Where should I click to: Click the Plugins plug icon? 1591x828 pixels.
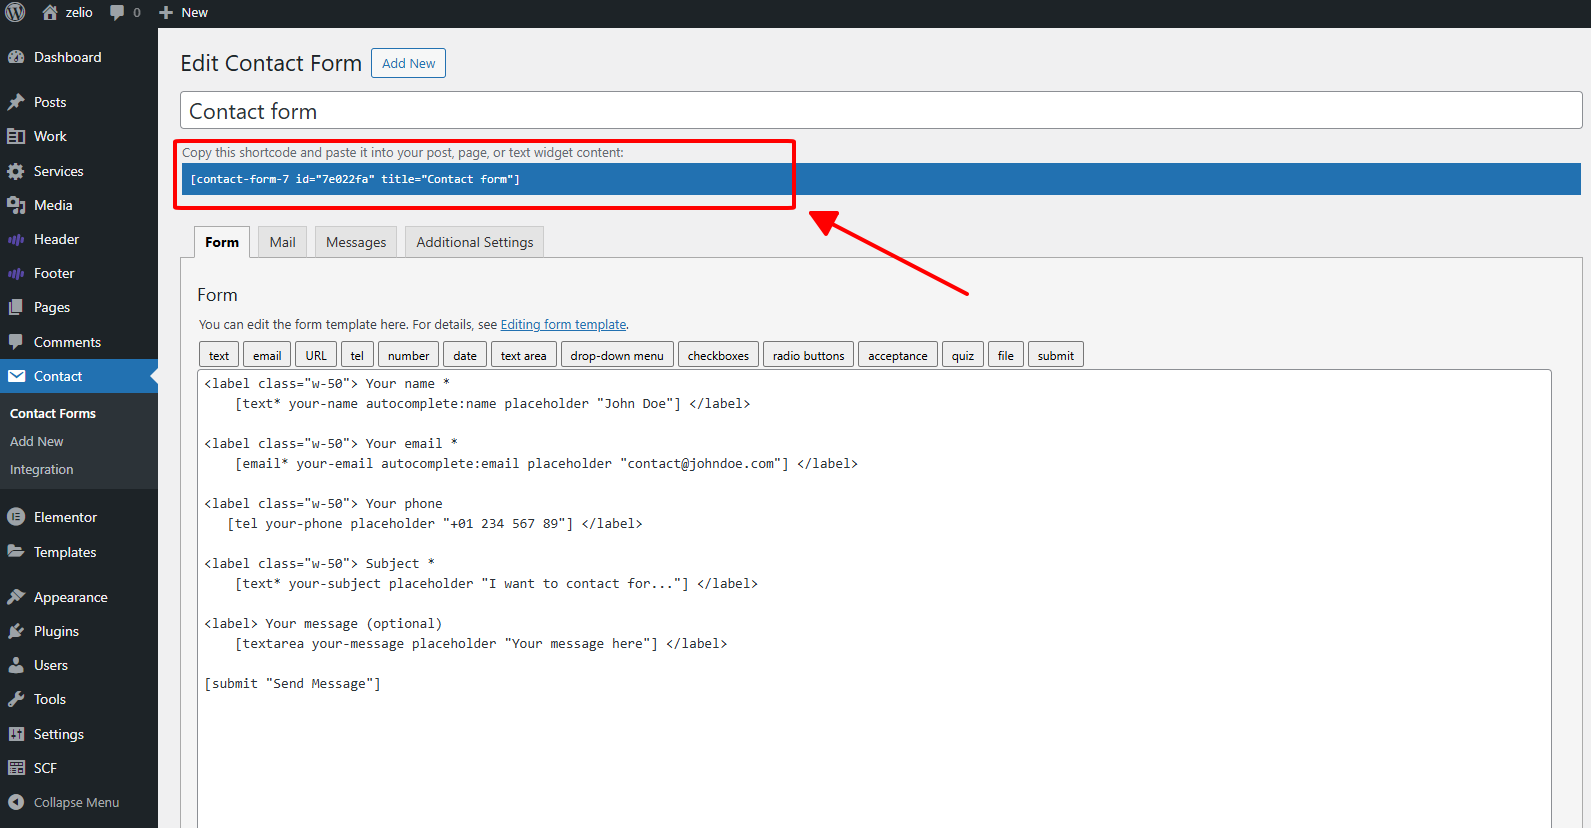point(16,631)
